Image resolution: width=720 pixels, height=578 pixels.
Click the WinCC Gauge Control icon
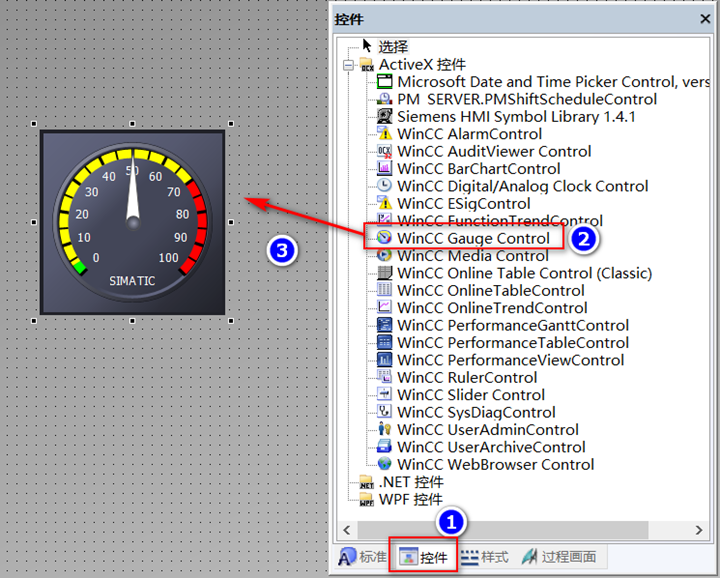pyautogui.click(x=384, y=238)
